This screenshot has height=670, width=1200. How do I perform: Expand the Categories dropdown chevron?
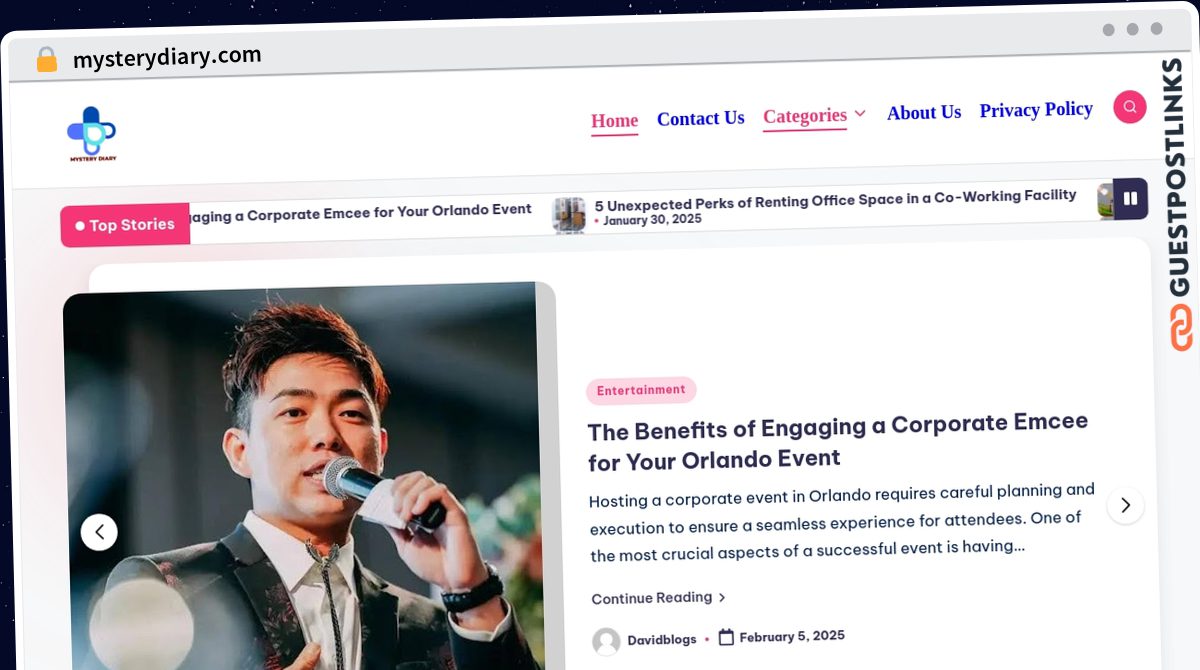[860, 113]
